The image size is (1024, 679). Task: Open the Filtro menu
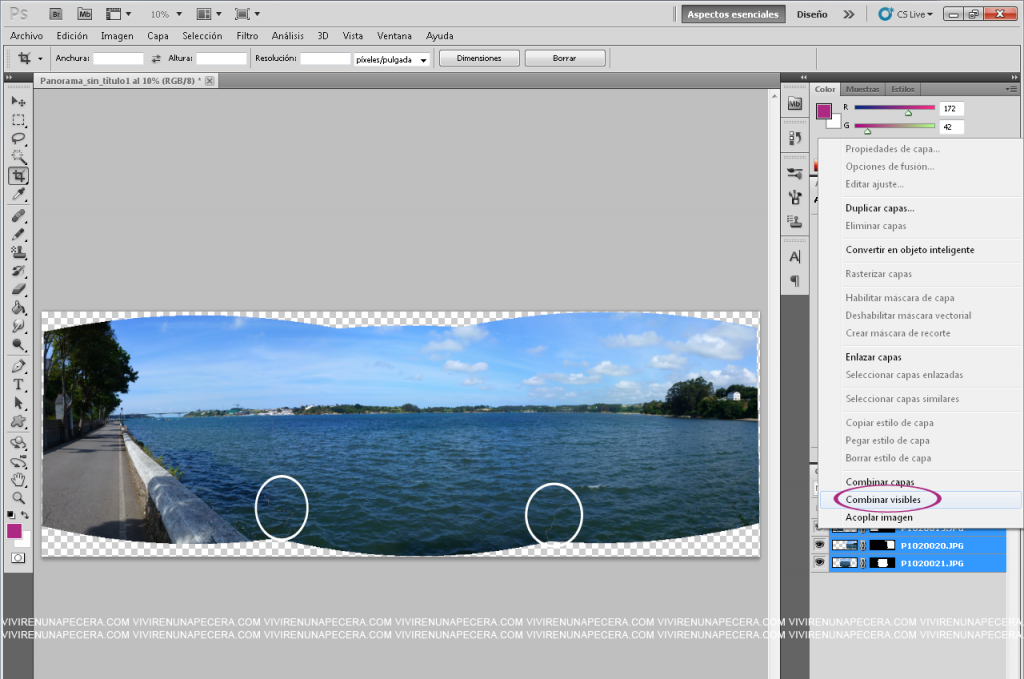[x=247, y=36]
